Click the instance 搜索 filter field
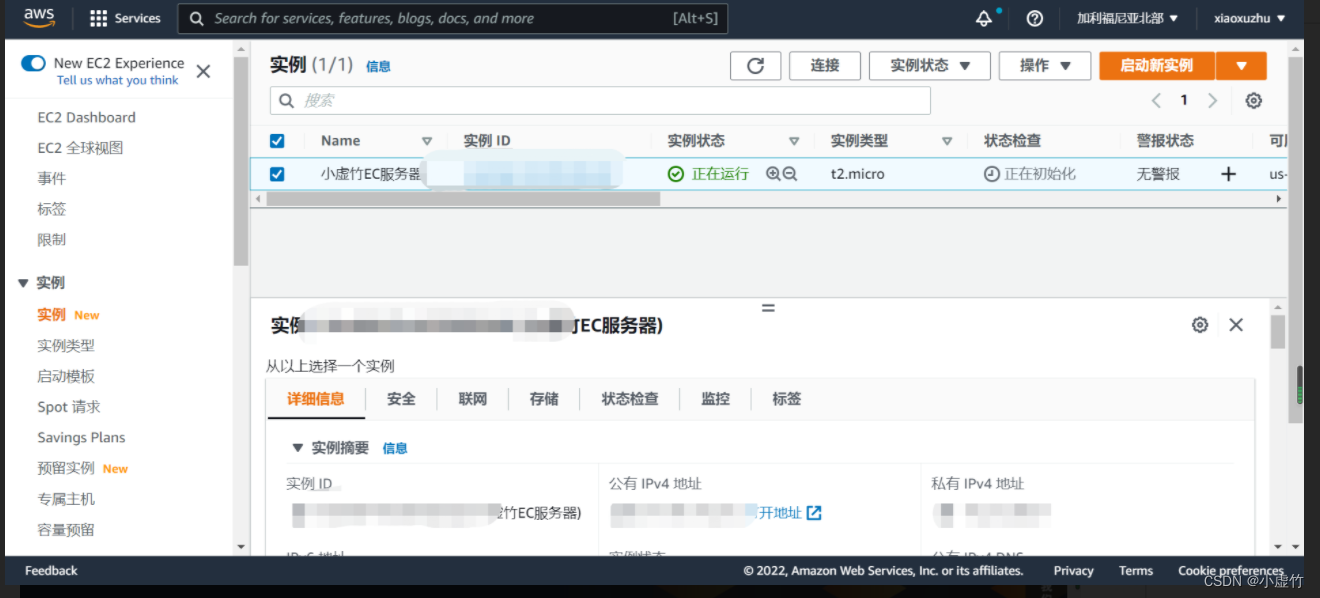The width and height of the screenshot is (1320, 598). 600,100
